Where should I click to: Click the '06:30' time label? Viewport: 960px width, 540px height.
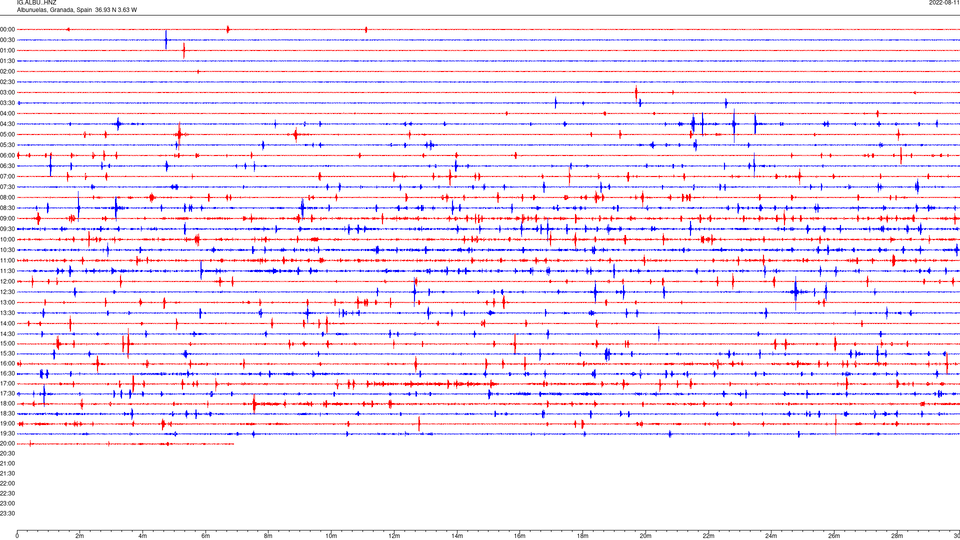[8, 166]
